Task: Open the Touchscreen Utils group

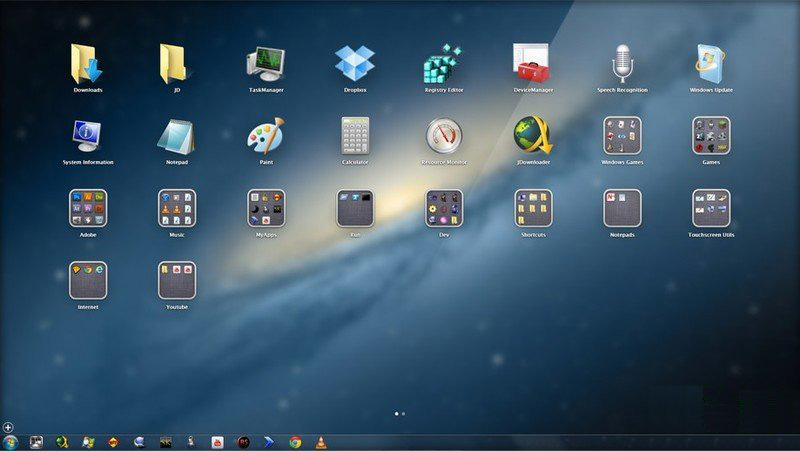Action: 711,208
